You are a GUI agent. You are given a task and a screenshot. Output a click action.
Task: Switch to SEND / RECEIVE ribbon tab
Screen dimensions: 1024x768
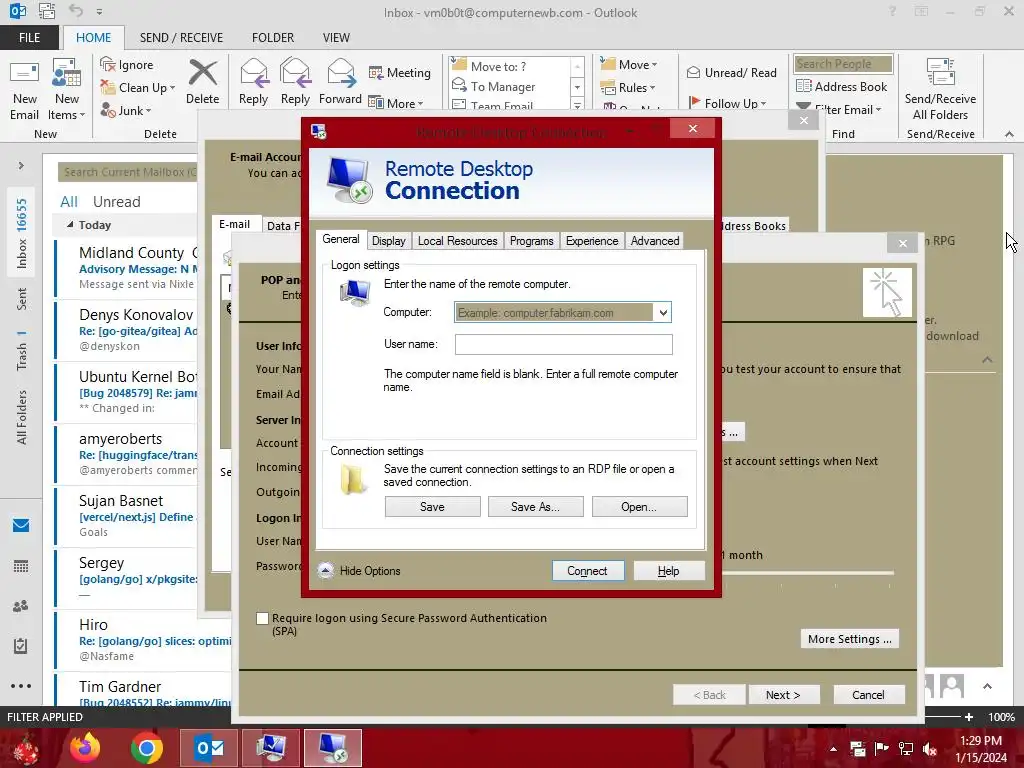181,37
